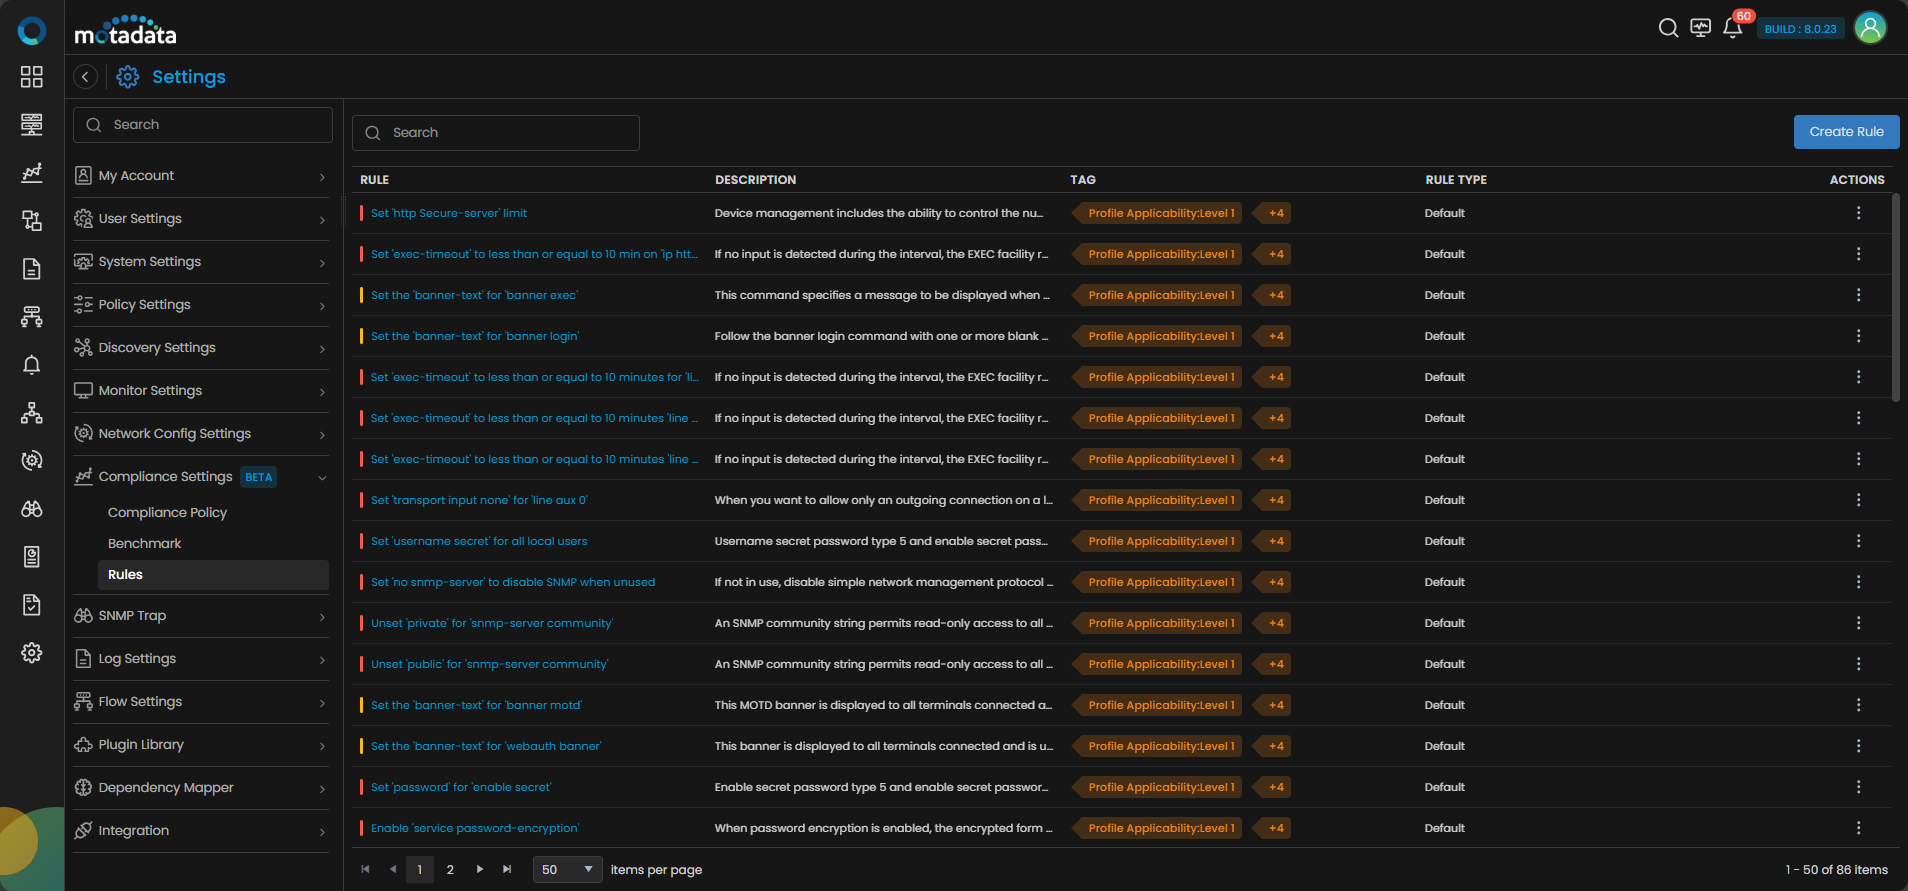Open SNMP Trap settings
1908x891 pixels.
tap(201, 616)
